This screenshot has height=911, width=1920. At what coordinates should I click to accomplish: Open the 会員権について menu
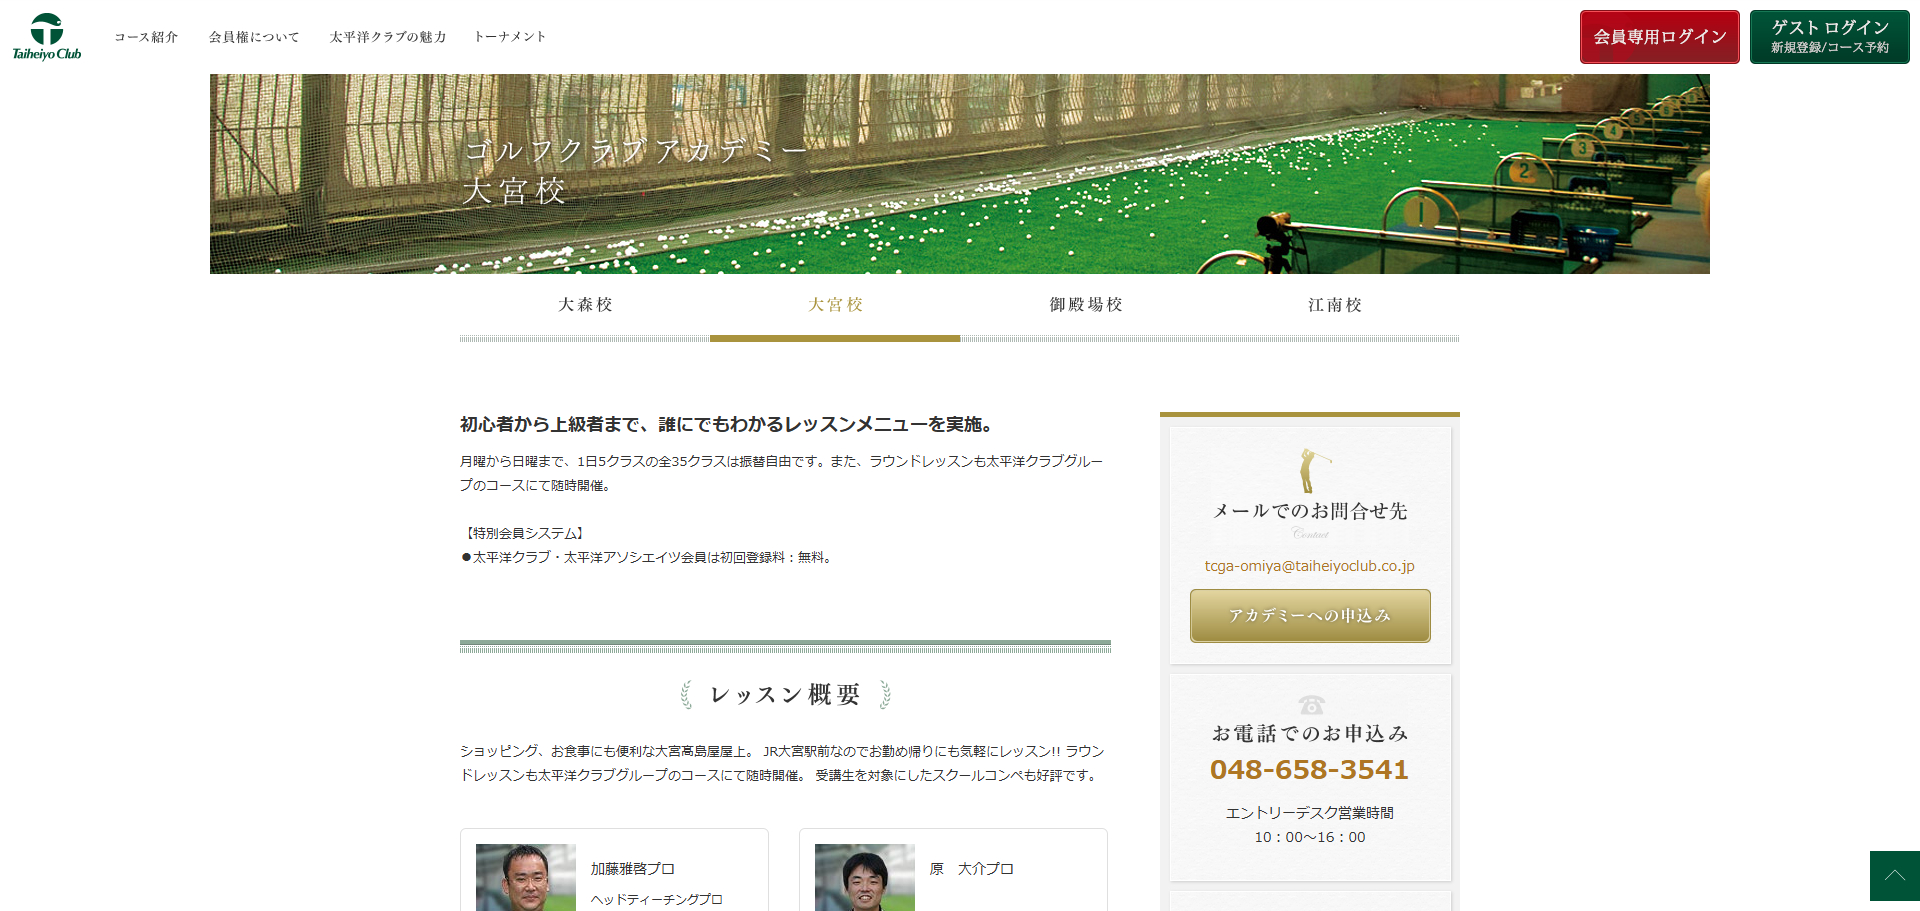point(254,37)
